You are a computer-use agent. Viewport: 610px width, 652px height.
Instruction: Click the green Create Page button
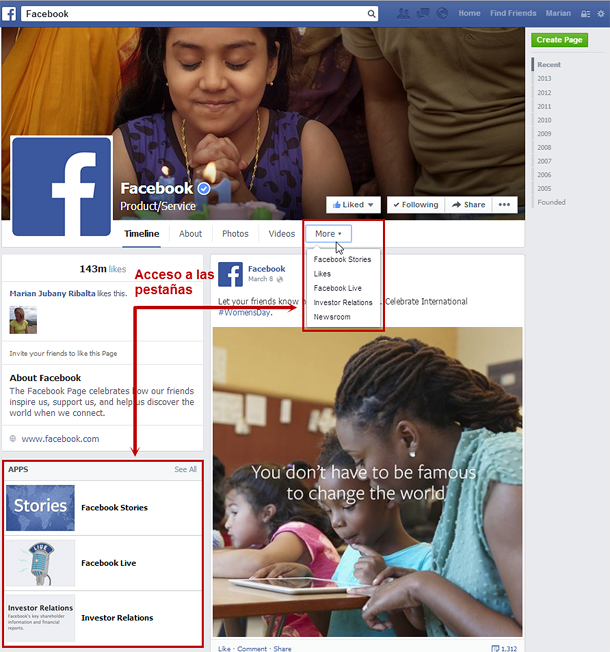tap(559, 40)
